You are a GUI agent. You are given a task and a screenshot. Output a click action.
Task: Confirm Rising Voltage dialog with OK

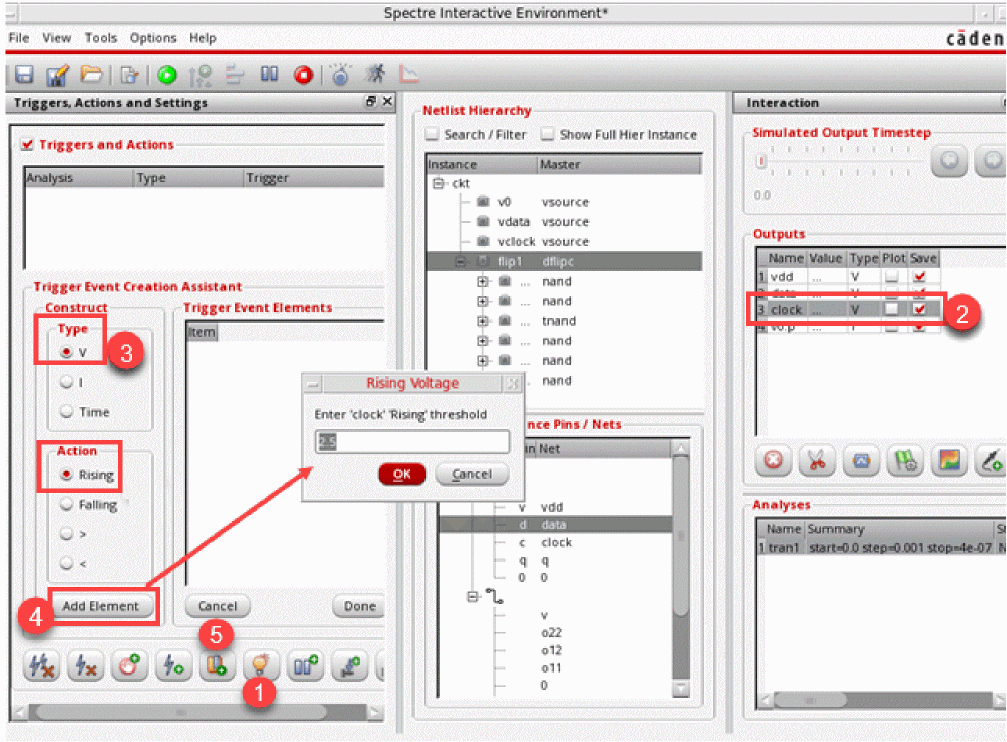pos(402,474)
